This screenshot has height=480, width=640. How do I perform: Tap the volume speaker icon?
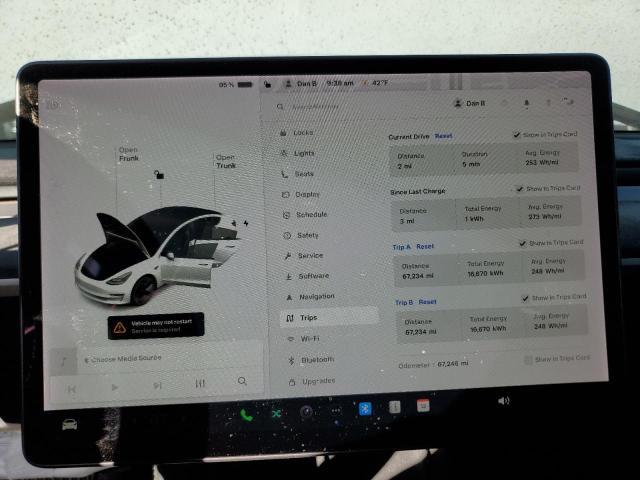click(x=503, y=401)
